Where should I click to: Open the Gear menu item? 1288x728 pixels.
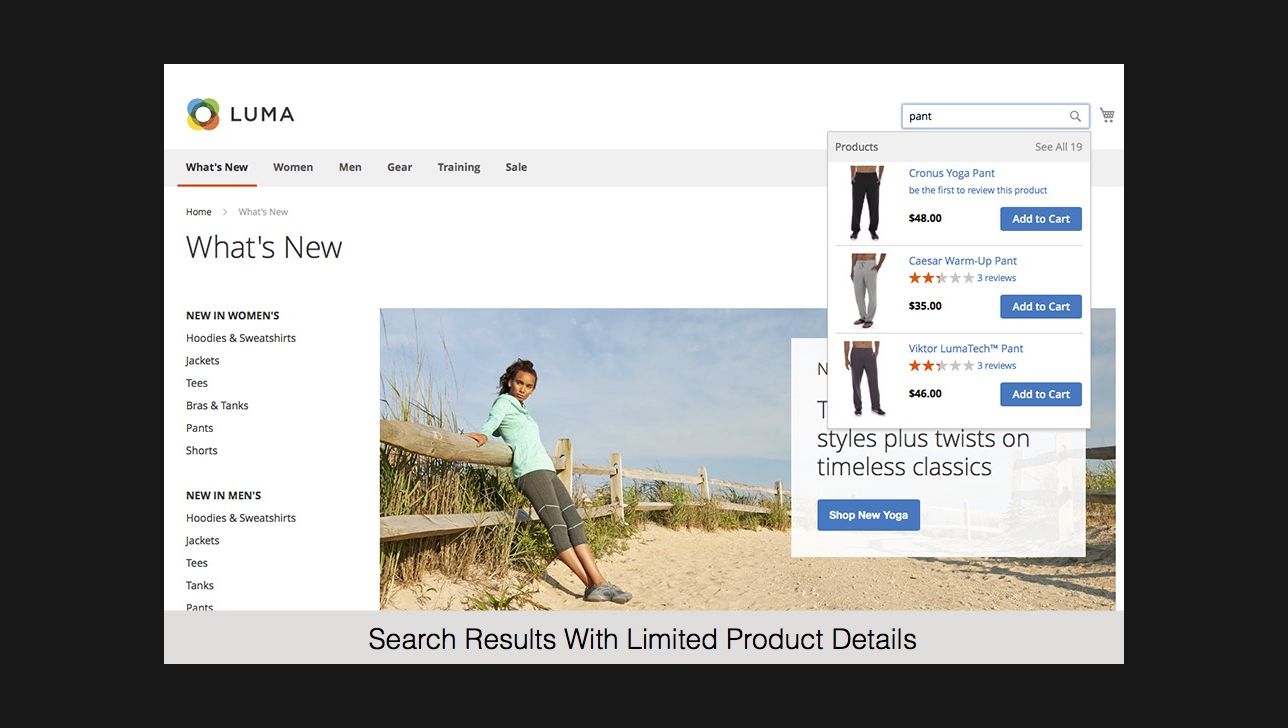click(x=399, y=167)
